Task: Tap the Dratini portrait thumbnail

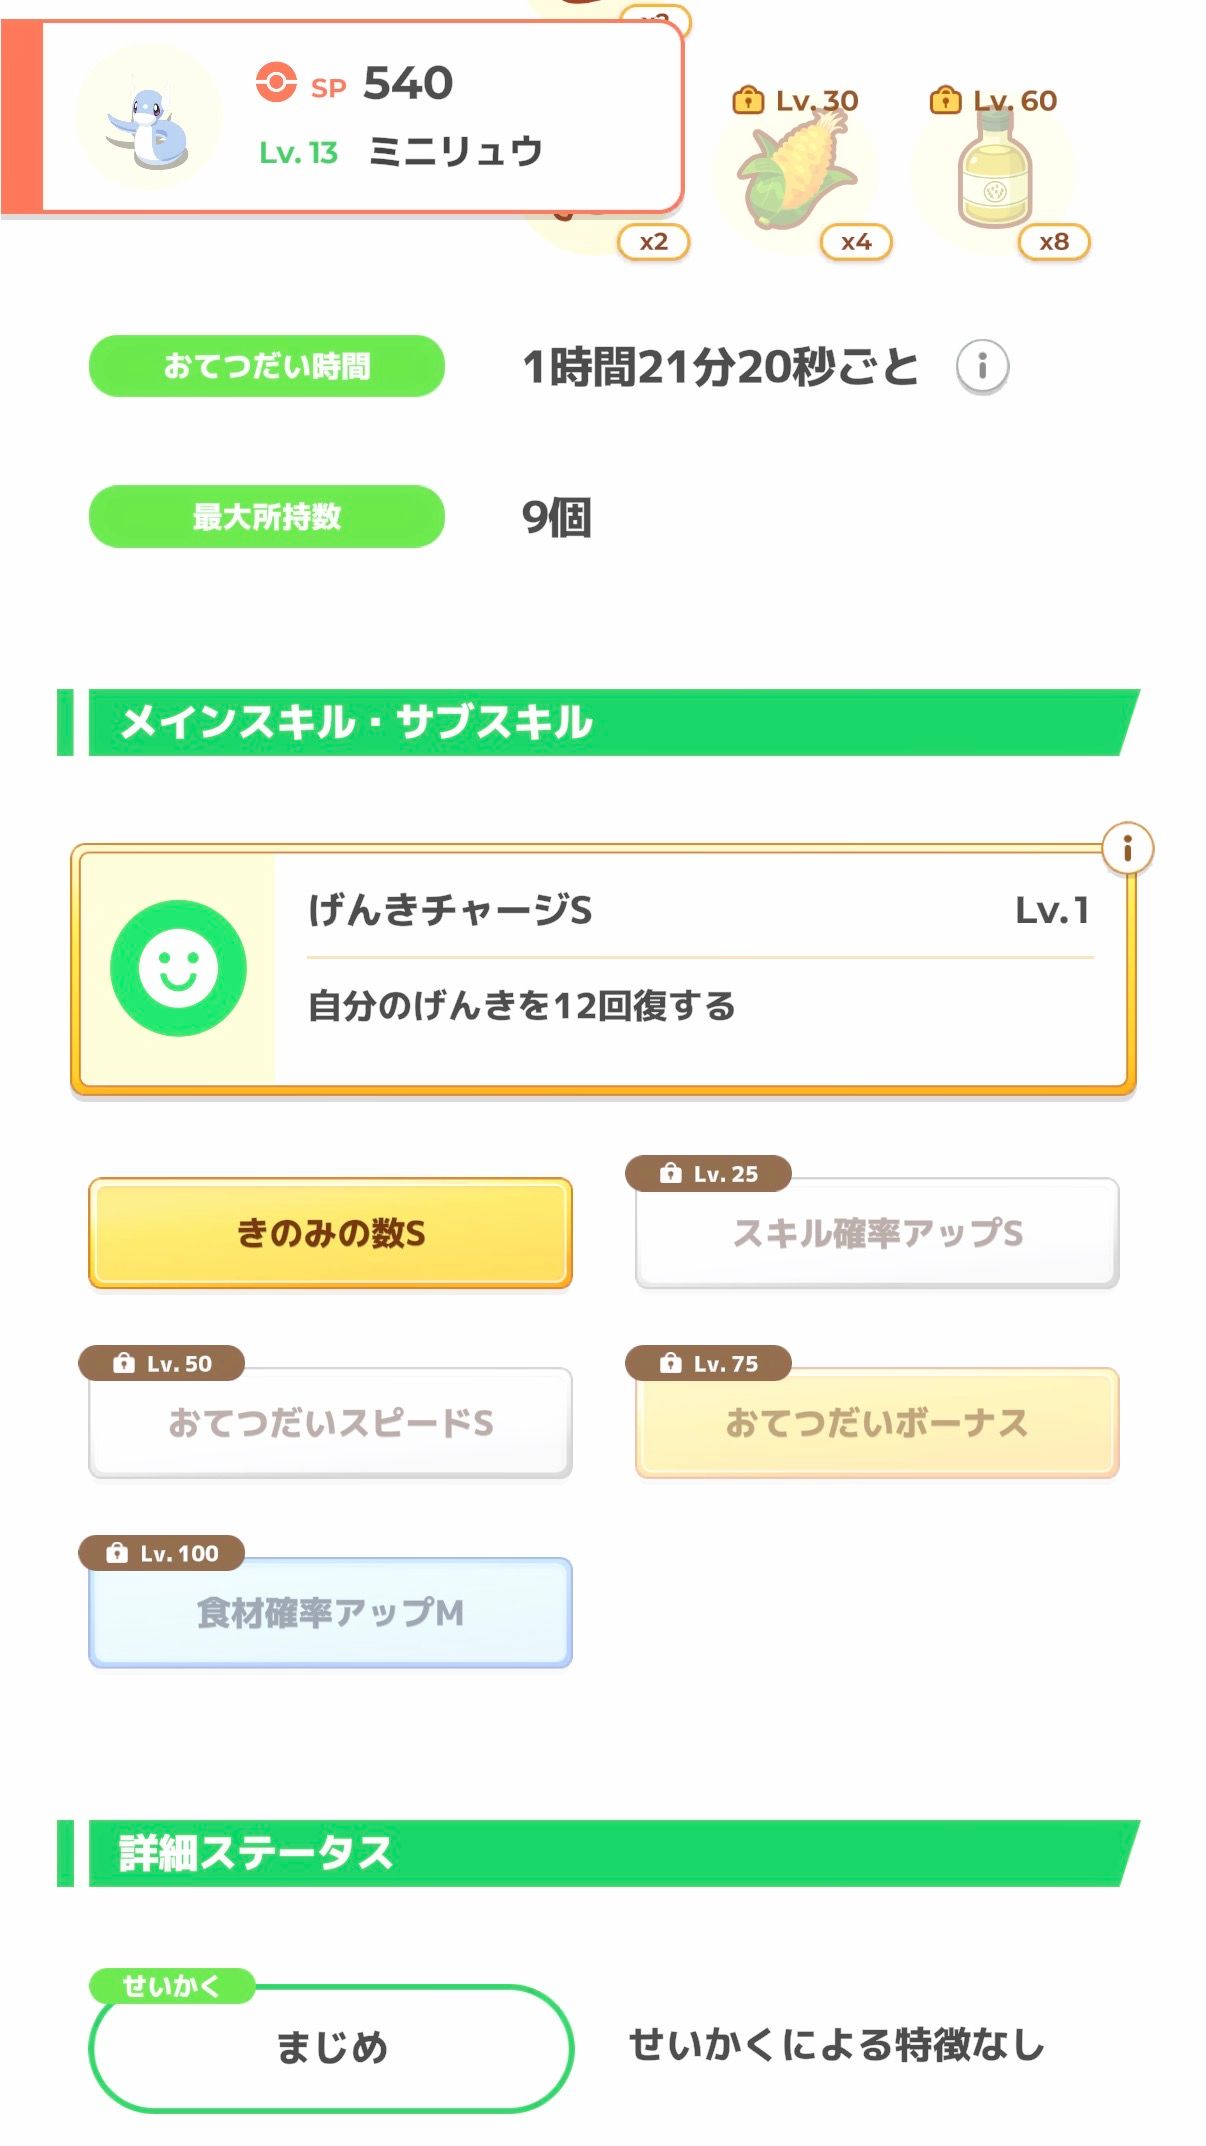Action: point(149,118)
